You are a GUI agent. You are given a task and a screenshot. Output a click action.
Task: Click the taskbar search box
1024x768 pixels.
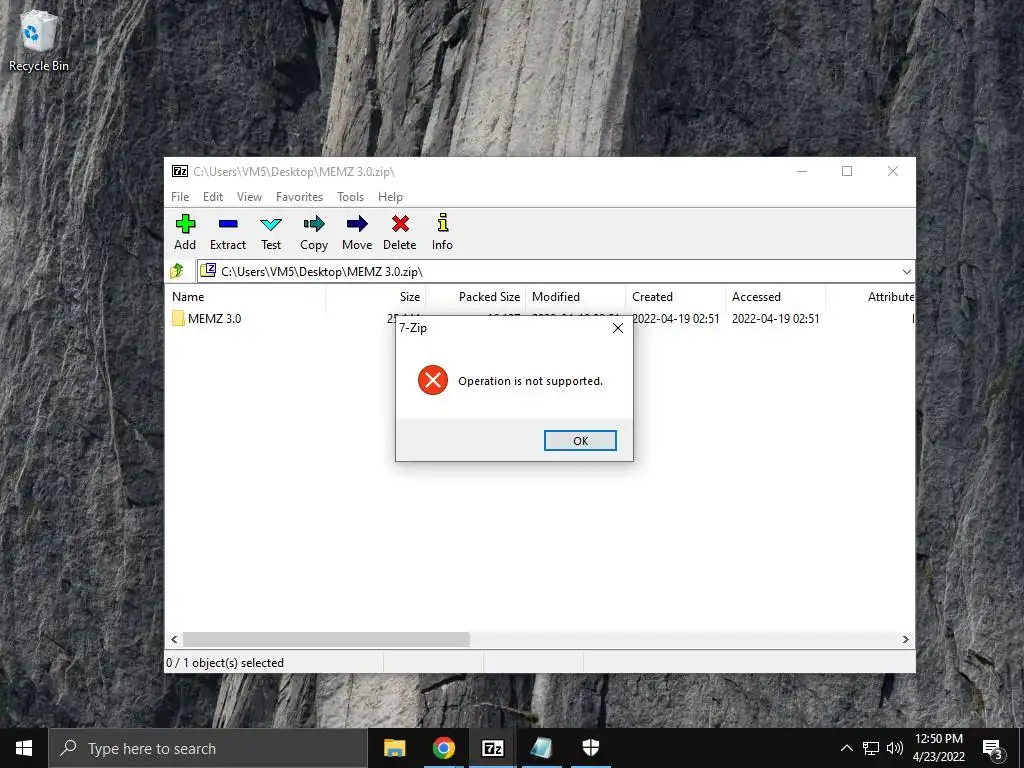[x=208, y=748]
